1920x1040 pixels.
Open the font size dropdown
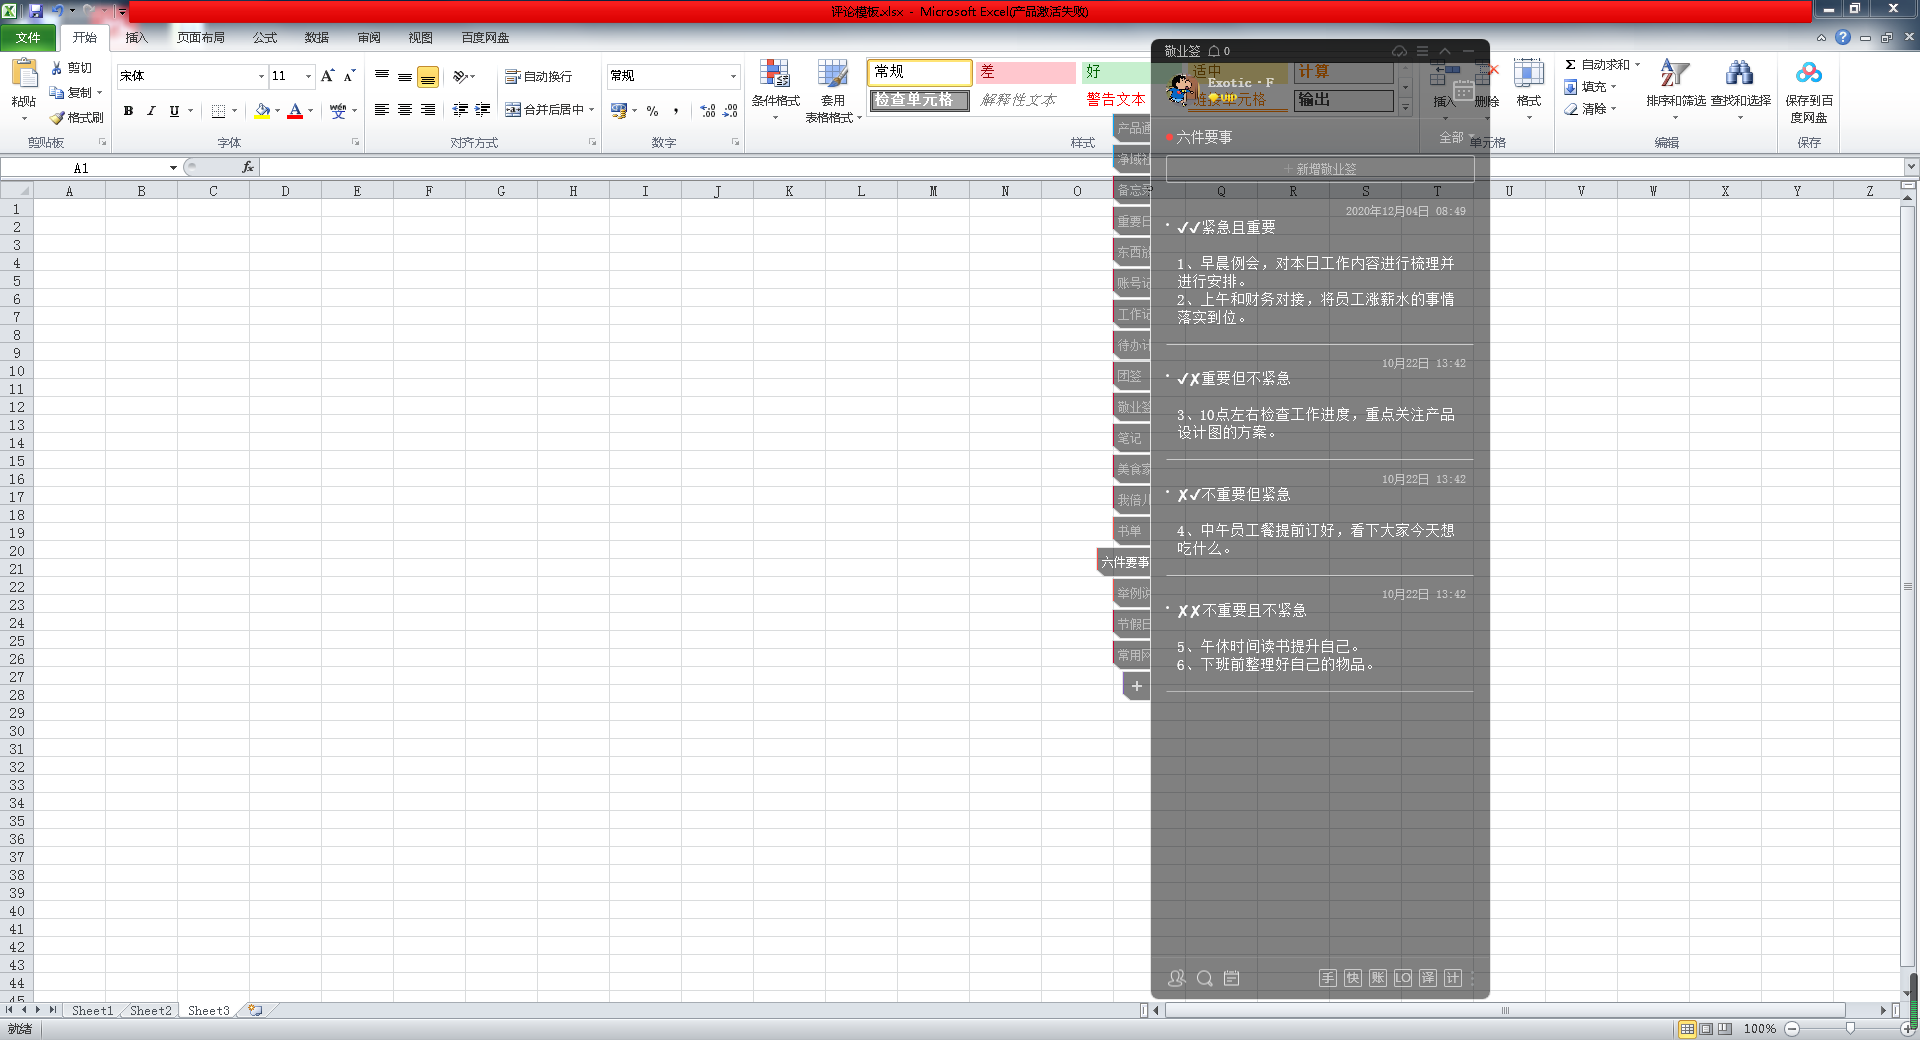pyautogui.click(x=308, y=76)
